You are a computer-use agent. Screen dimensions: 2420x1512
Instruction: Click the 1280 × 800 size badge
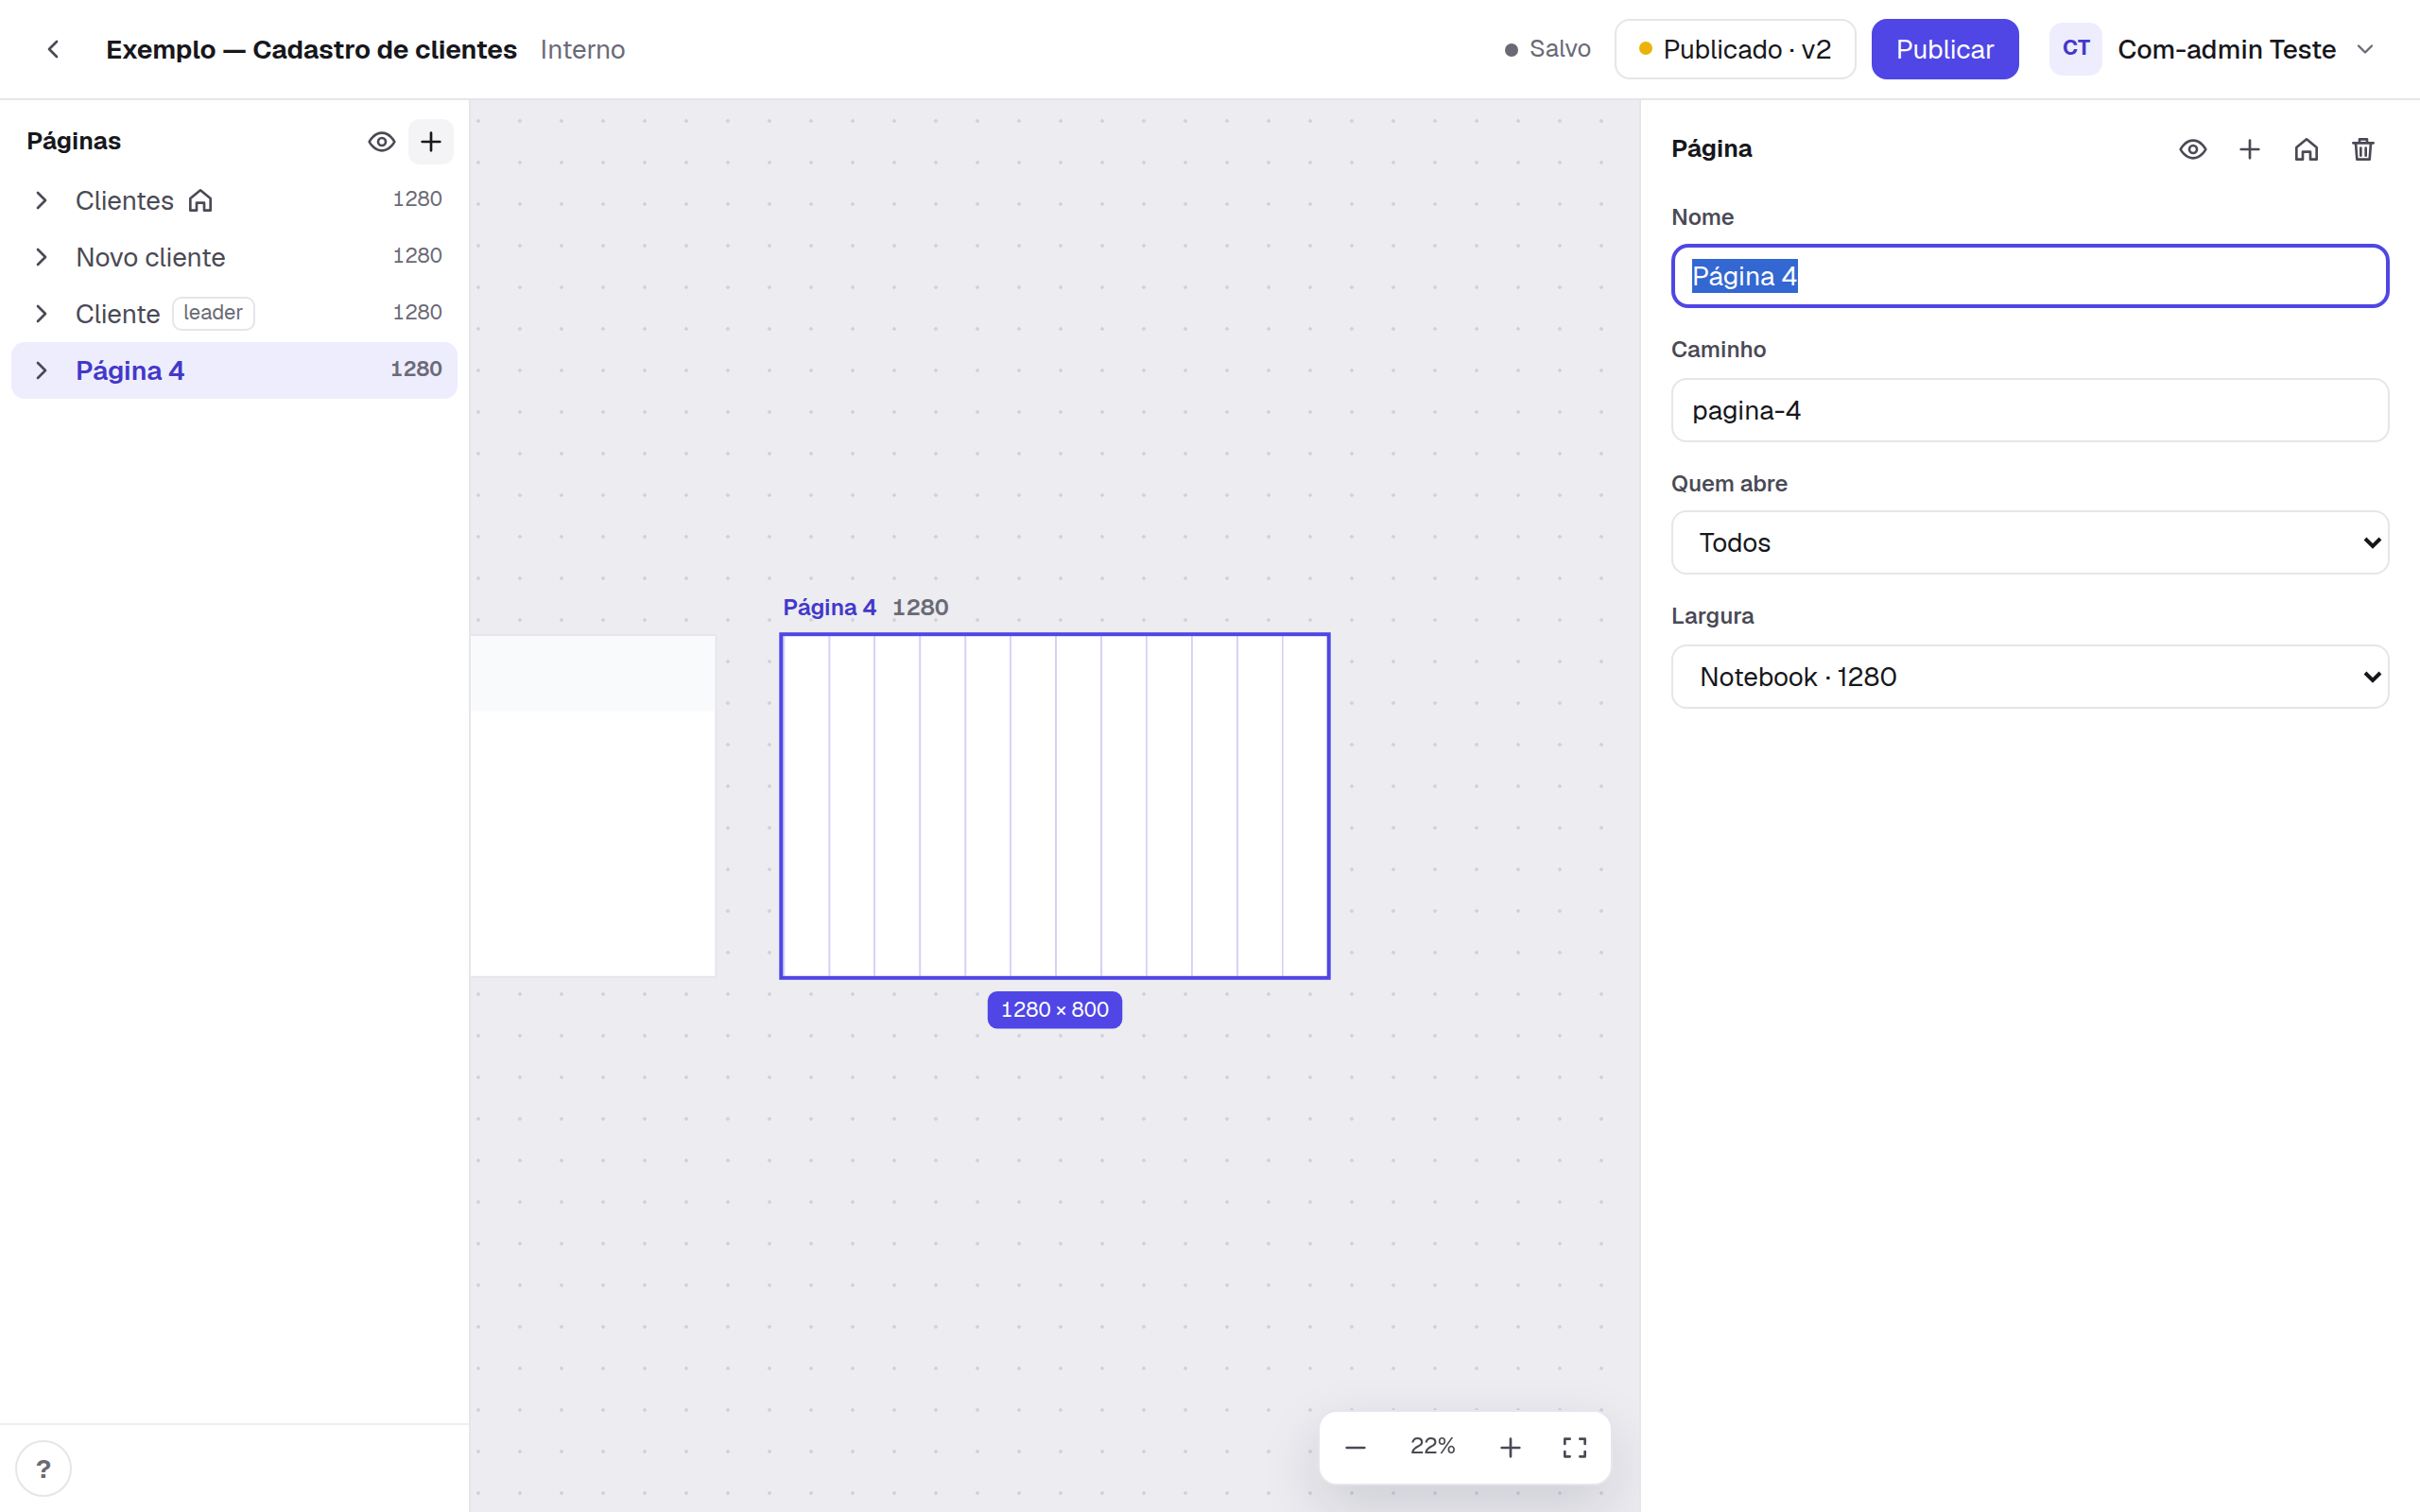(1054, 1009)
